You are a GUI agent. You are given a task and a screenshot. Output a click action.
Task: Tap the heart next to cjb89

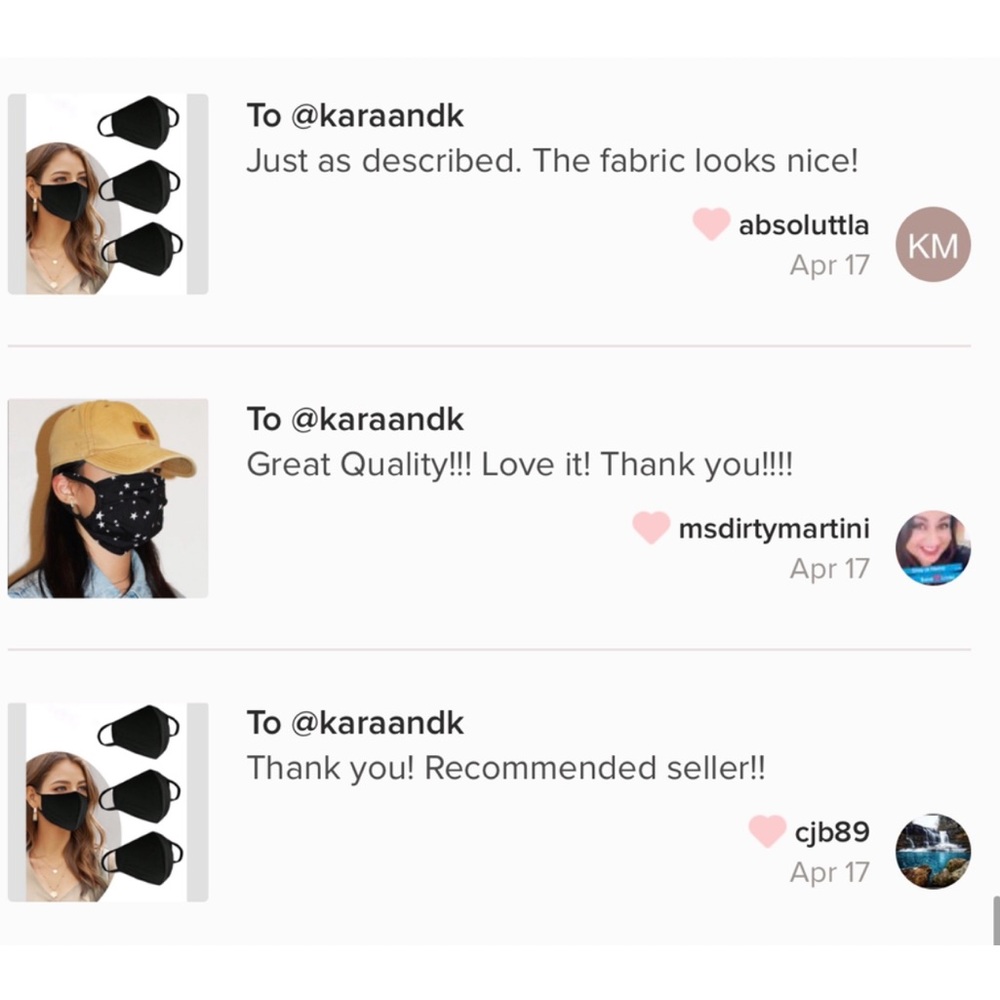pos(767,831)
